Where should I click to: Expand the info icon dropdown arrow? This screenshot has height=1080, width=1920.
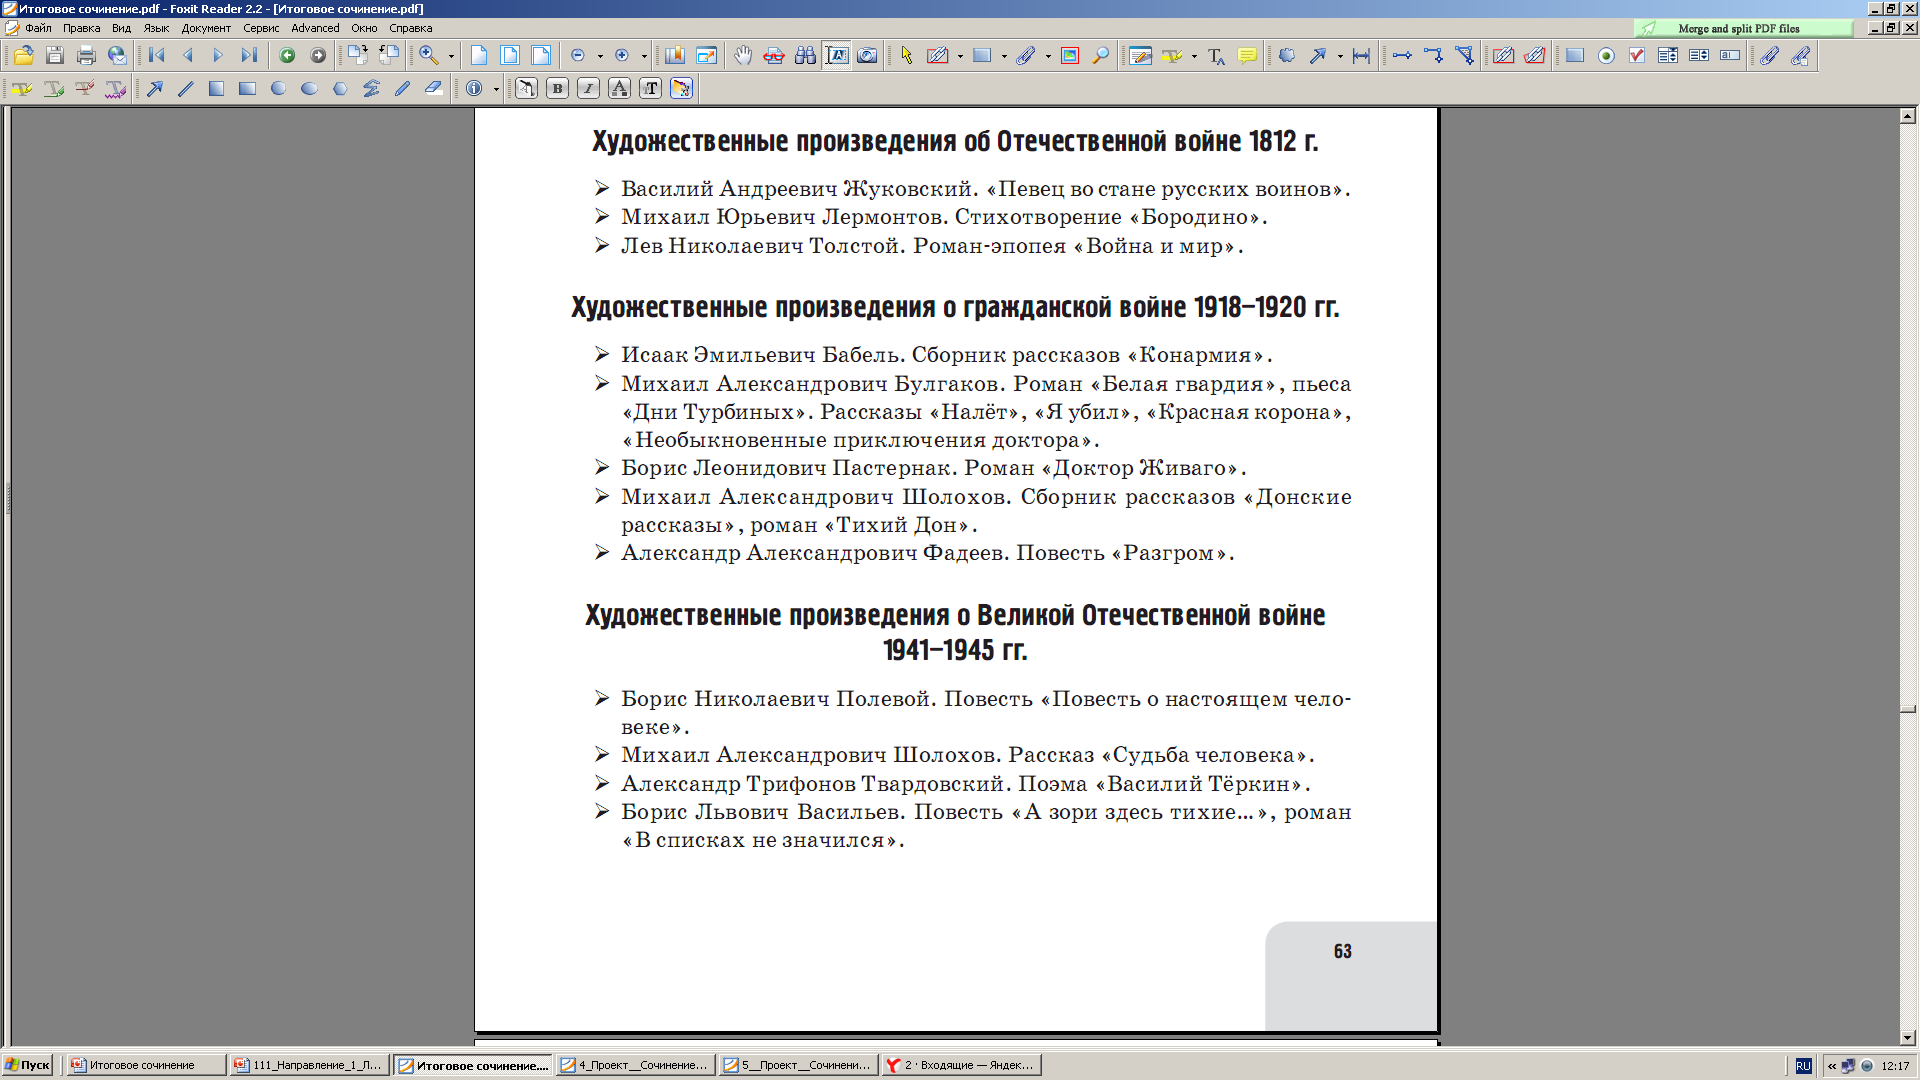pyautogui.click(x=496, y=88)
